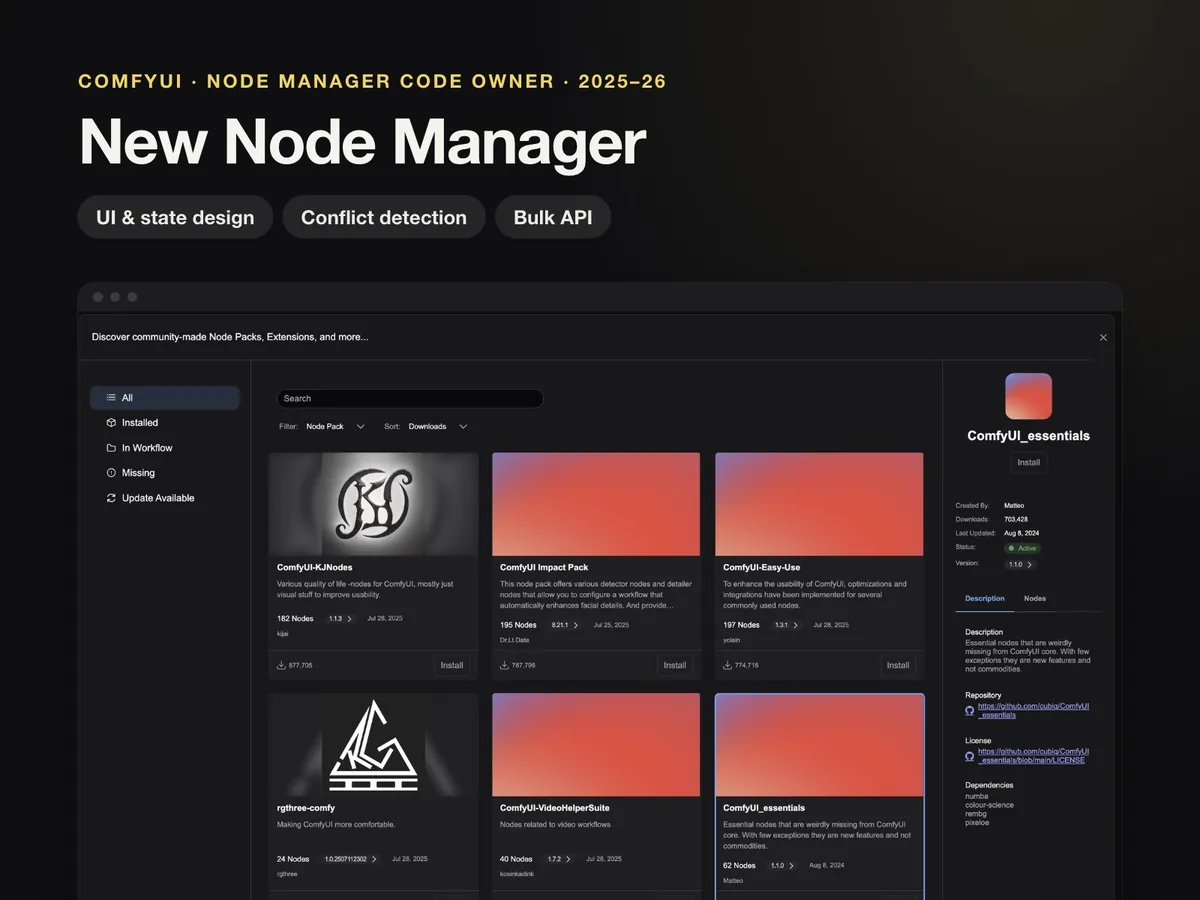This screenshot has width=1200, height=900.
Task: Select Update Available in the sidebar
Action: click(165, 498)
